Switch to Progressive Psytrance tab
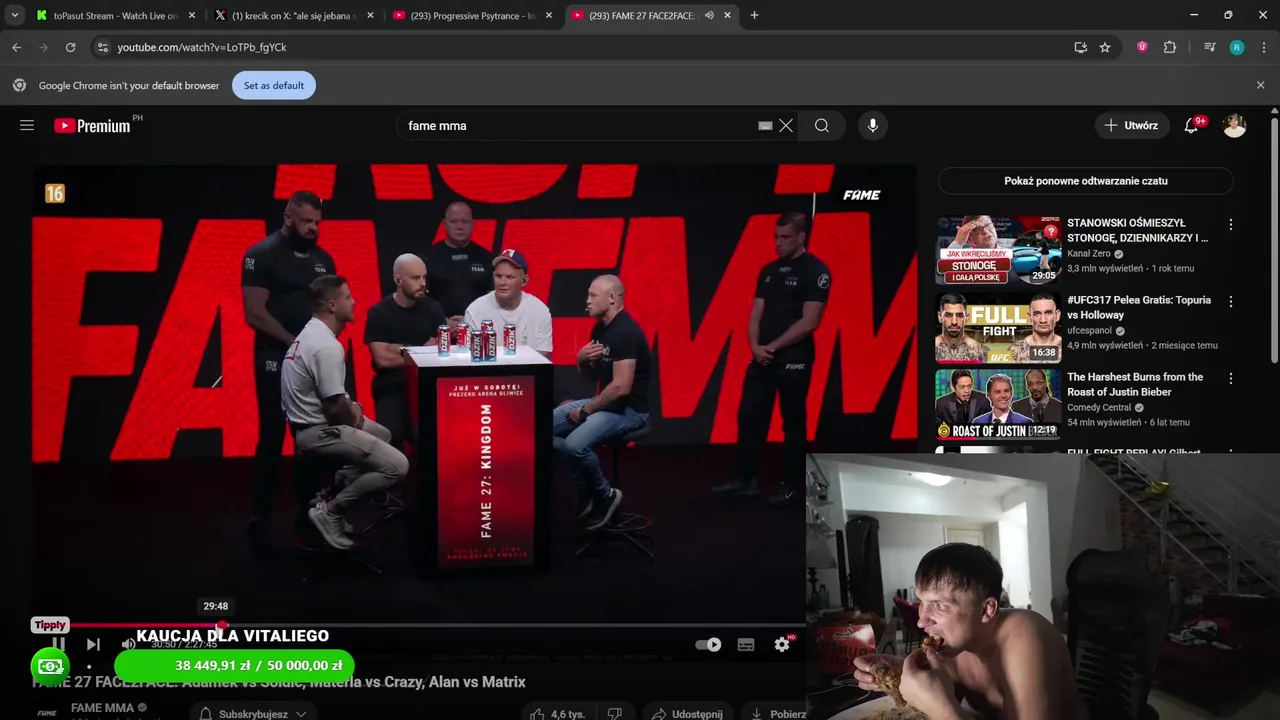1280x720 pixels. (x=473, y=15)
